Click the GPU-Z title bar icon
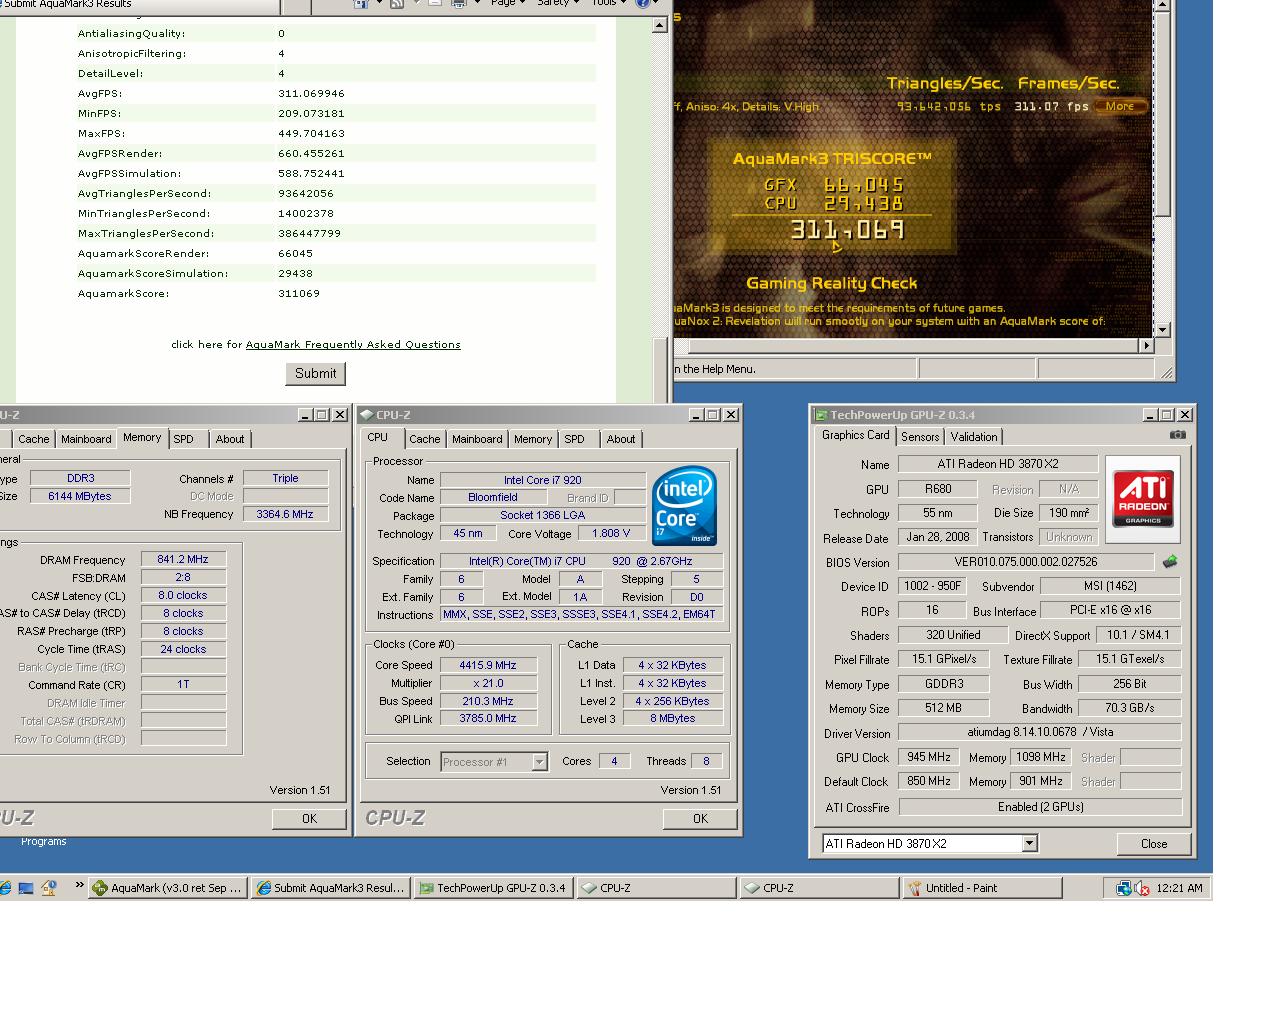Viewport: 1280px width, 1024px height. pos(821,415)
